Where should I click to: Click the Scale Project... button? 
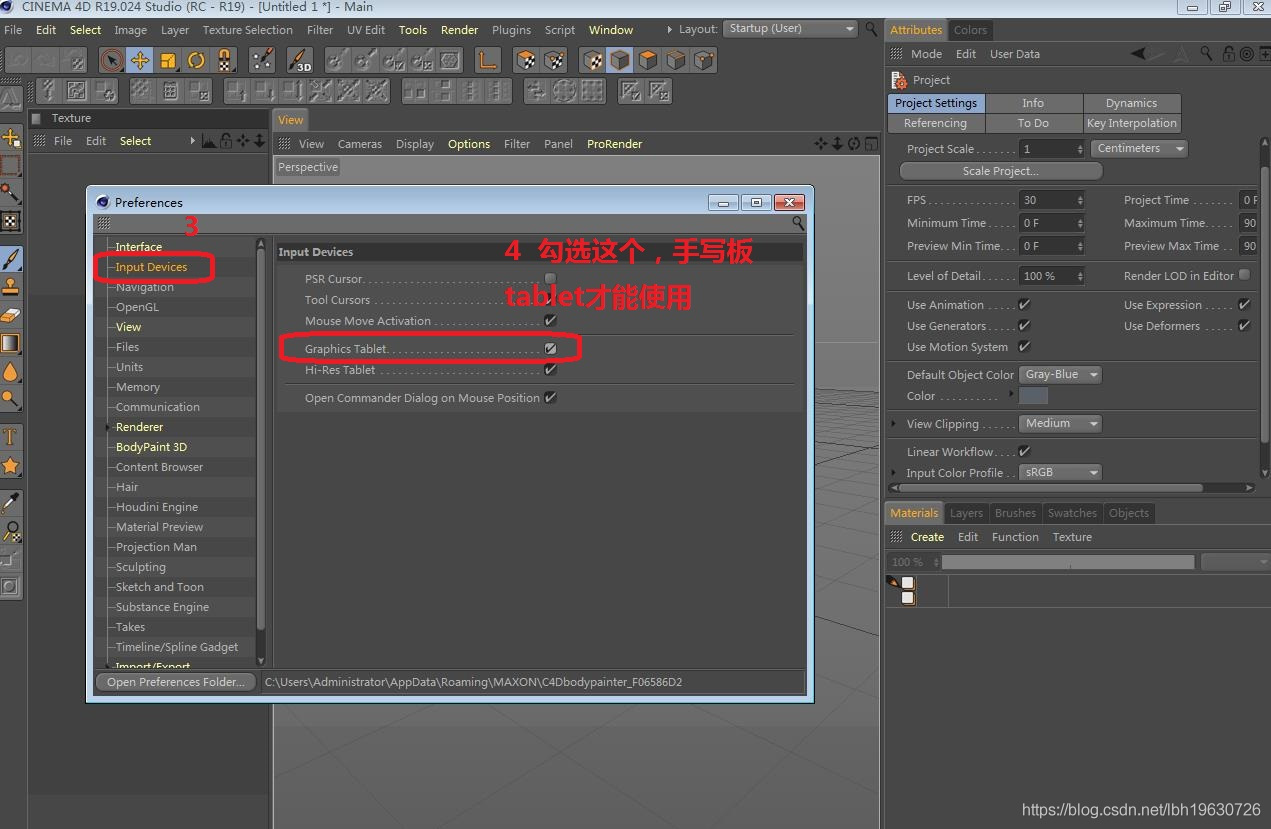coord(1000,171)
